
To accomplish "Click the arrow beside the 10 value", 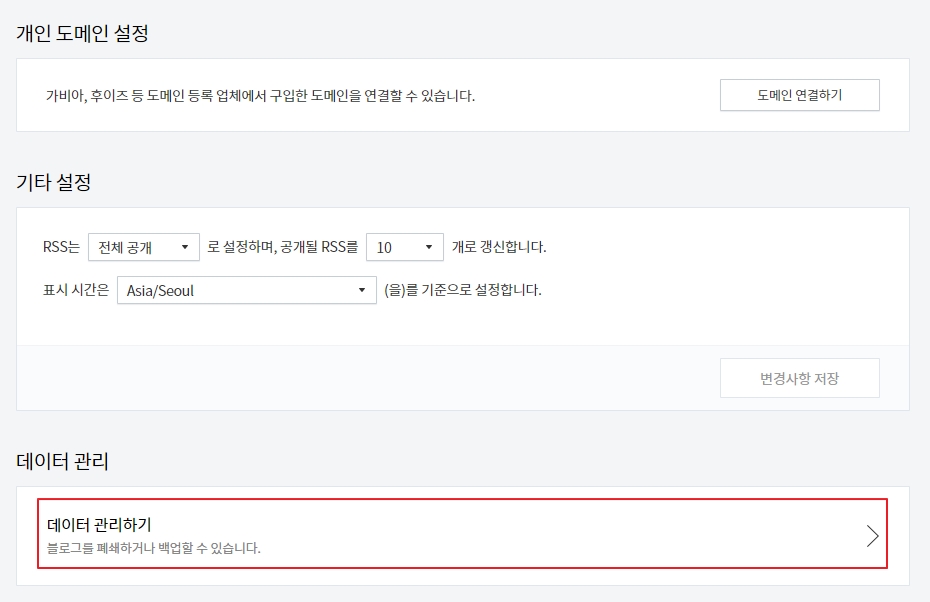I will click(429, 247).
